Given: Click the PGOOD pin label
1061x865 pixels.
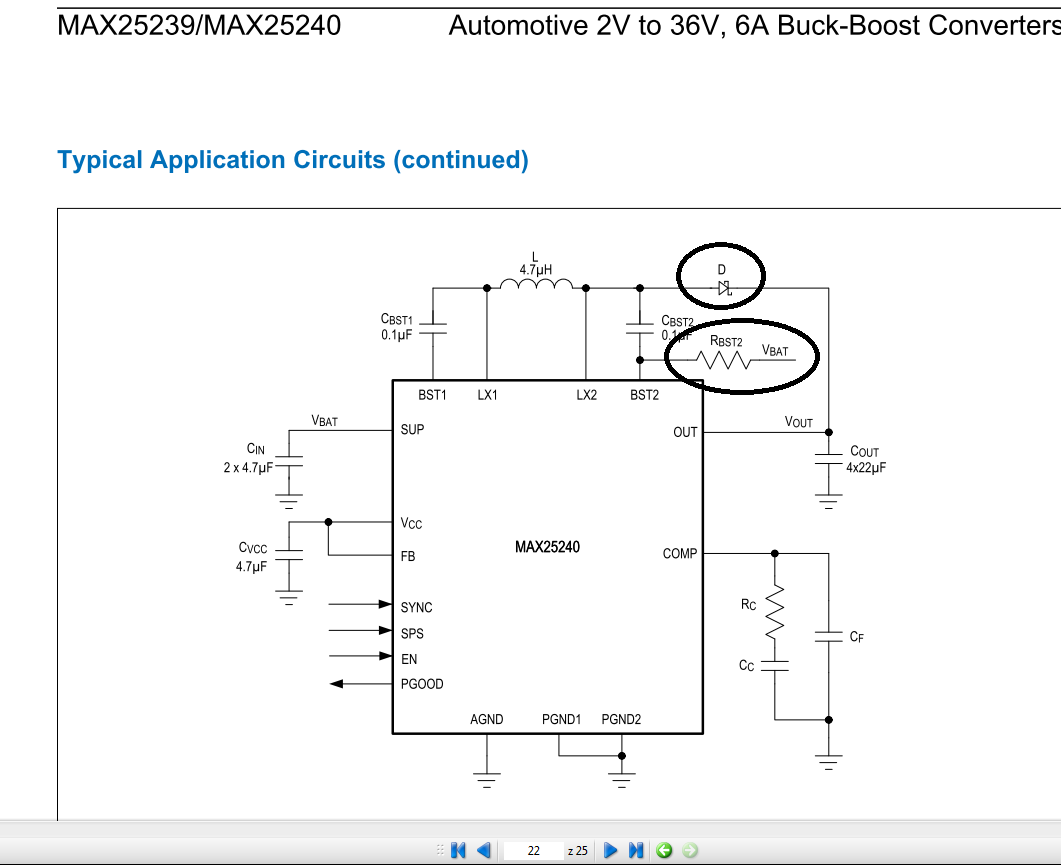Looking at the screenshot, I should point(421,684).
